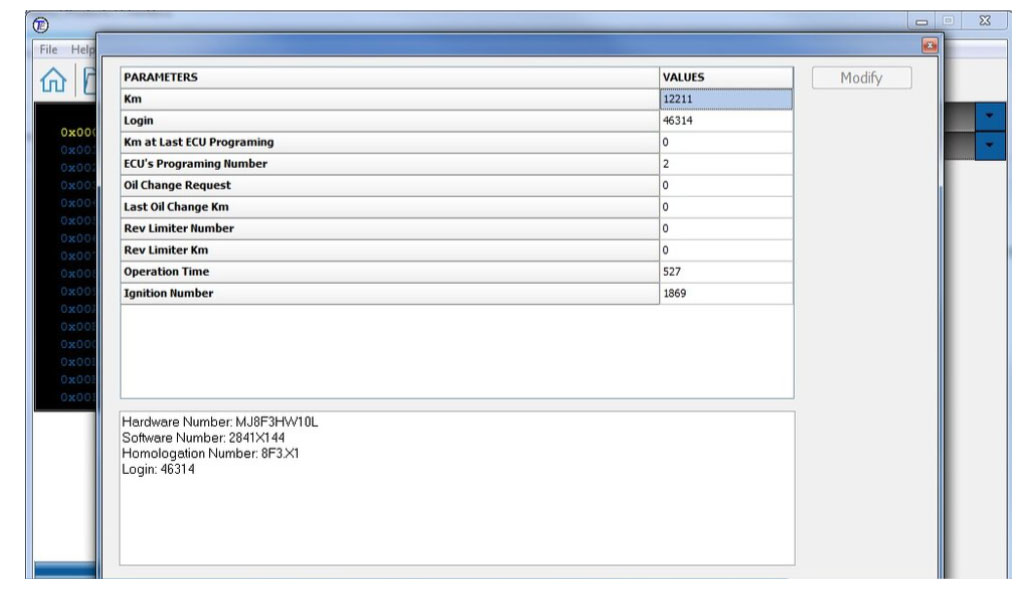Screen dimensions: 1035x601
Task: Expand the lower blue dropdown arrow on the right
Action: click(x=990, y=145)
